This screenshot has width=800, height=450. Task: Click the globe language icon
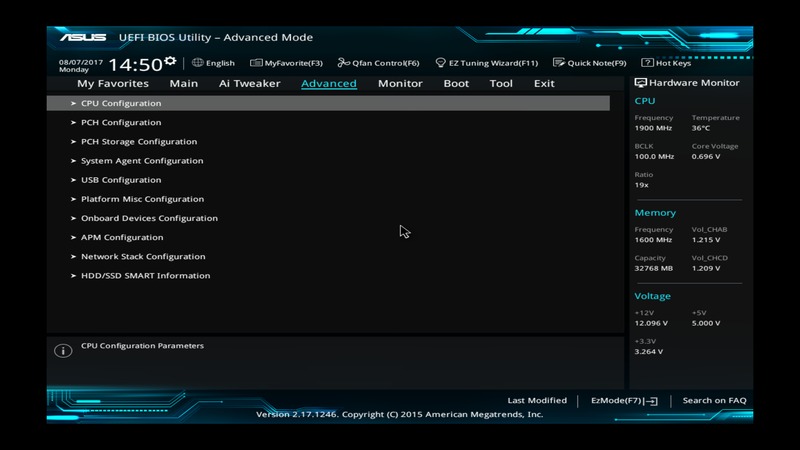pyautogui.click(x=198, y=63)
